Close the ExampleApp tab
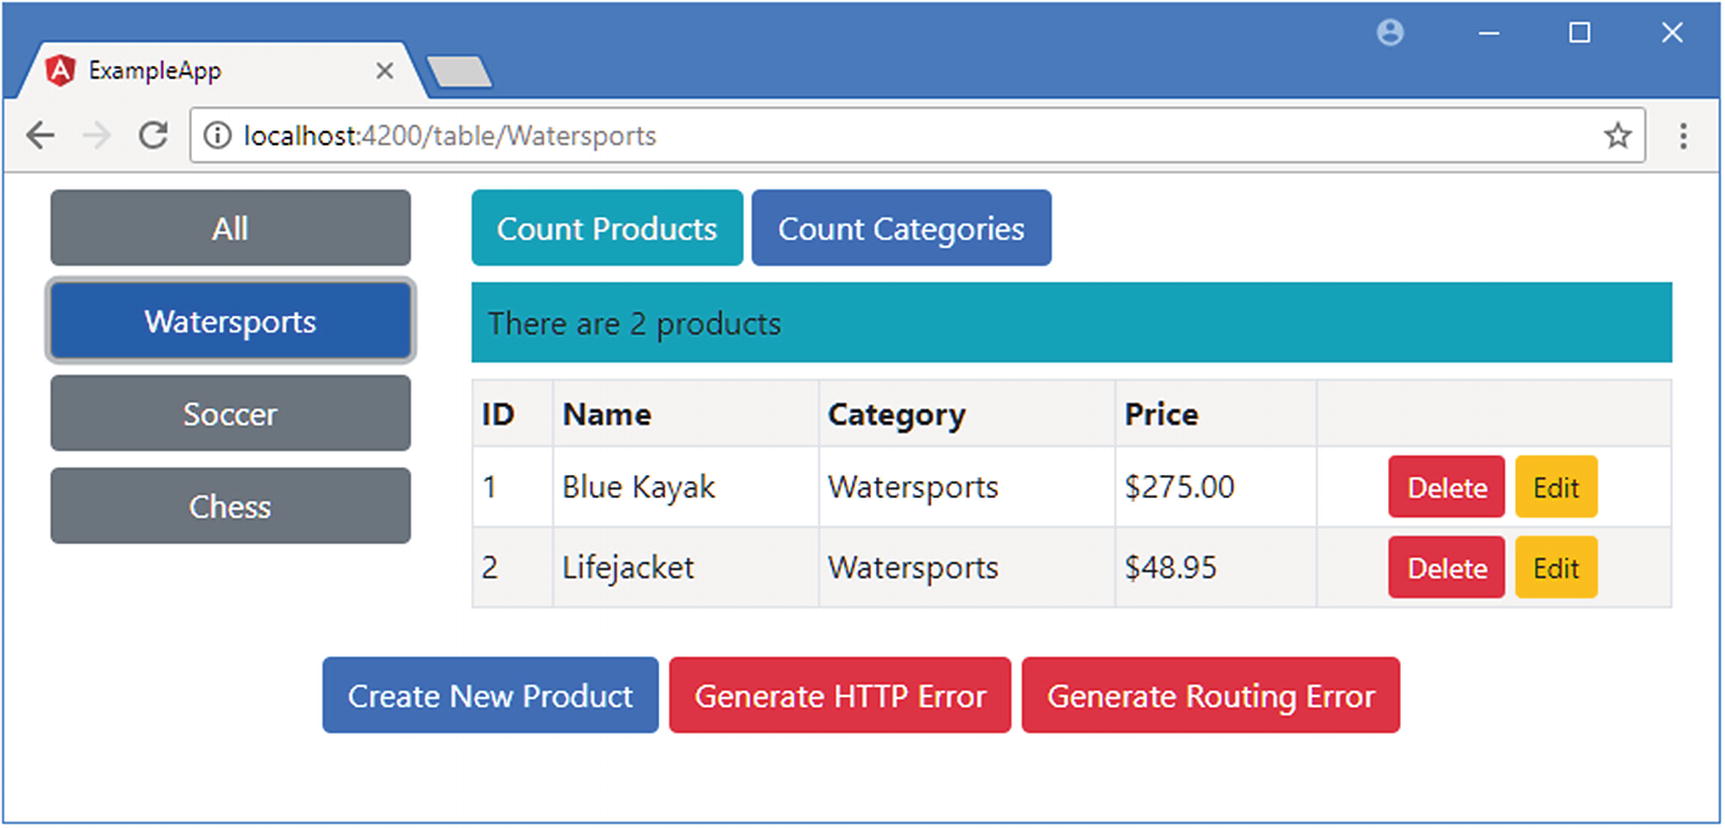Screen dimensions: 1725x828 tap(384, 71)
